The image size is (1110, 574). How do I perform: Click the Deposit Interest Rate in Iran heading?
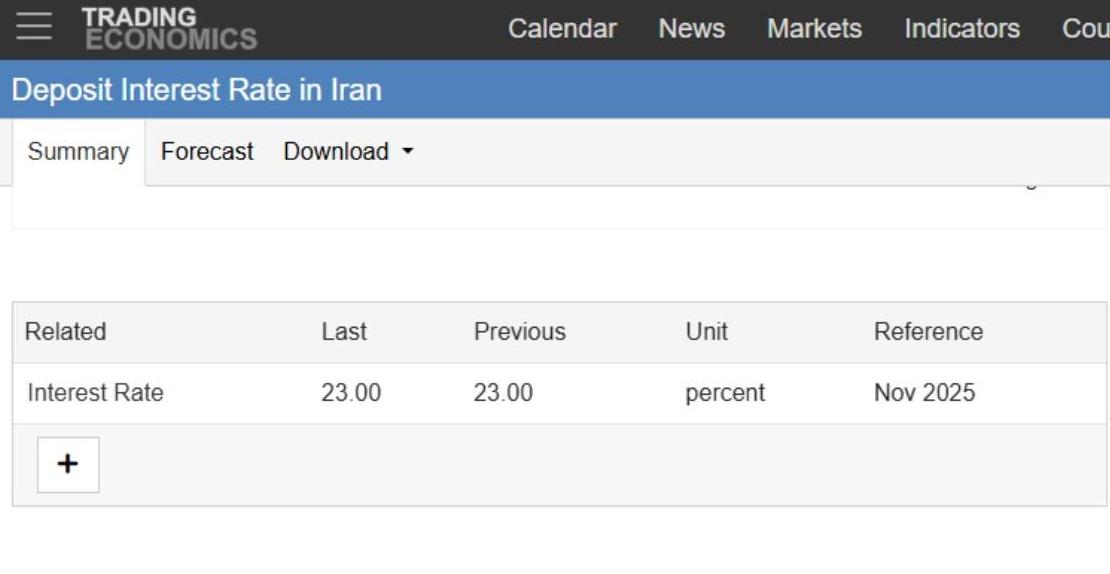197,90
